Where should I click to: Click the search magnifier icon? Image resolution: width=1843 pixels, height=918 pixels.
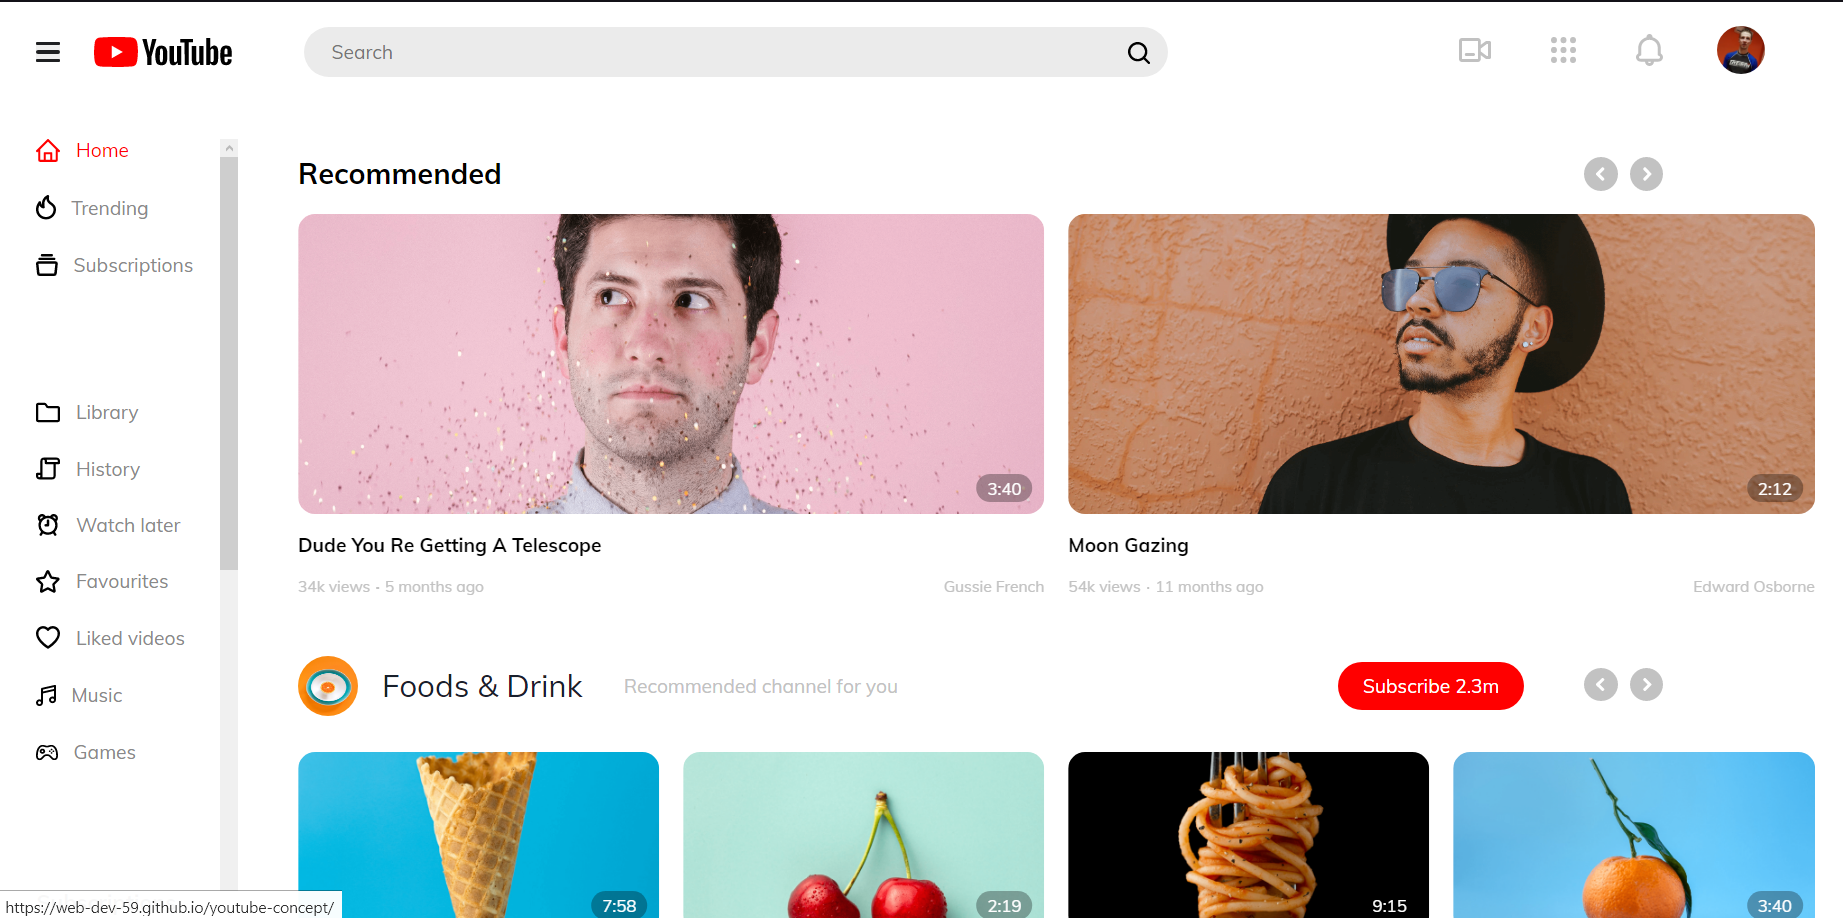click(x=1139, y=53)
